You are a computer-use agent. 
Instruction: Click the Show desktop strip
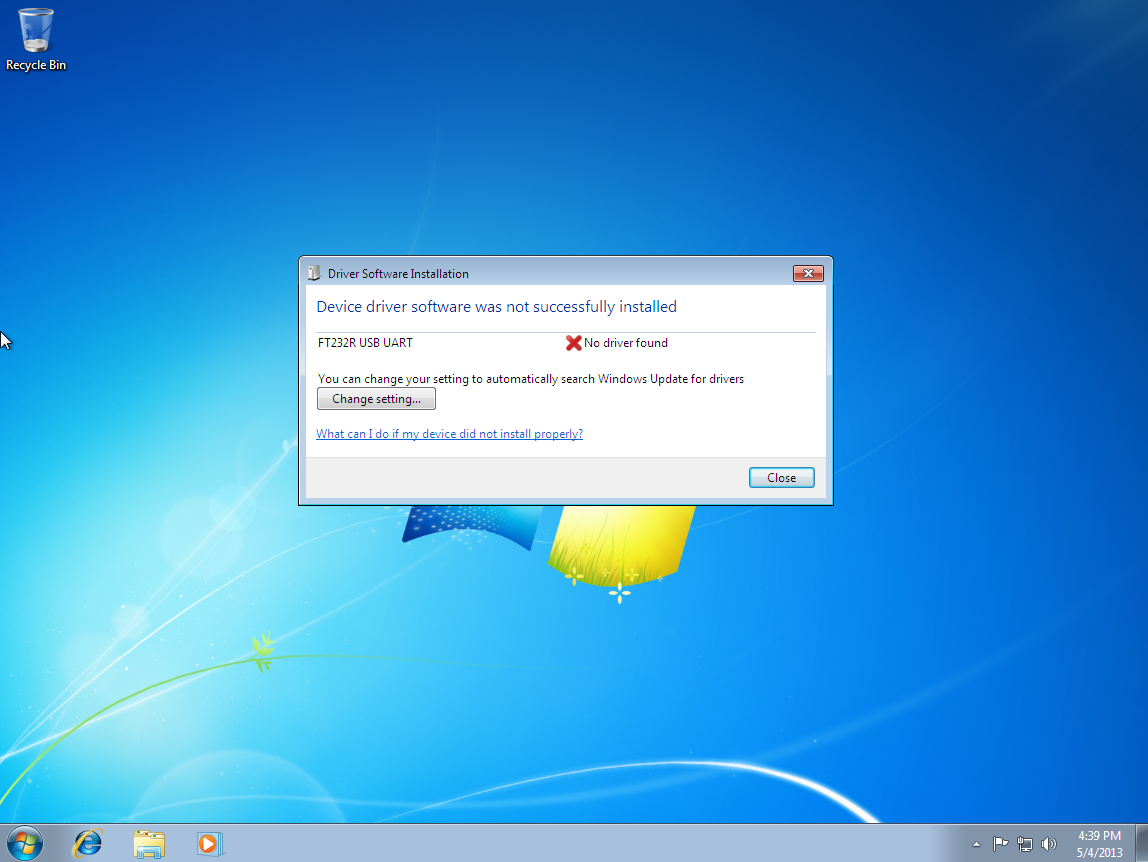point(1141,844)
